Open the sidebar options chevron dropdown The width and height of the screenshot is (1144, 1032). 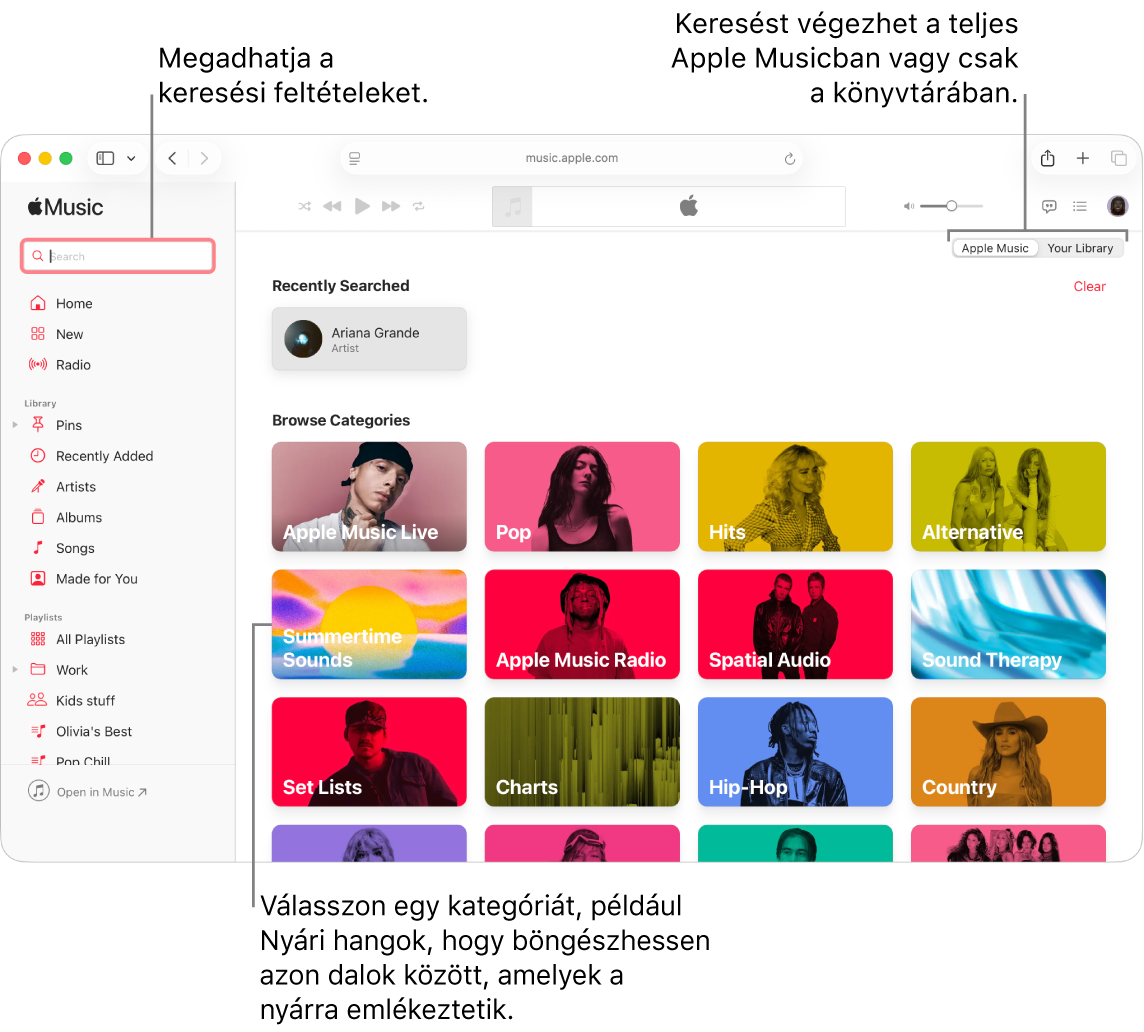click(131, 158)
